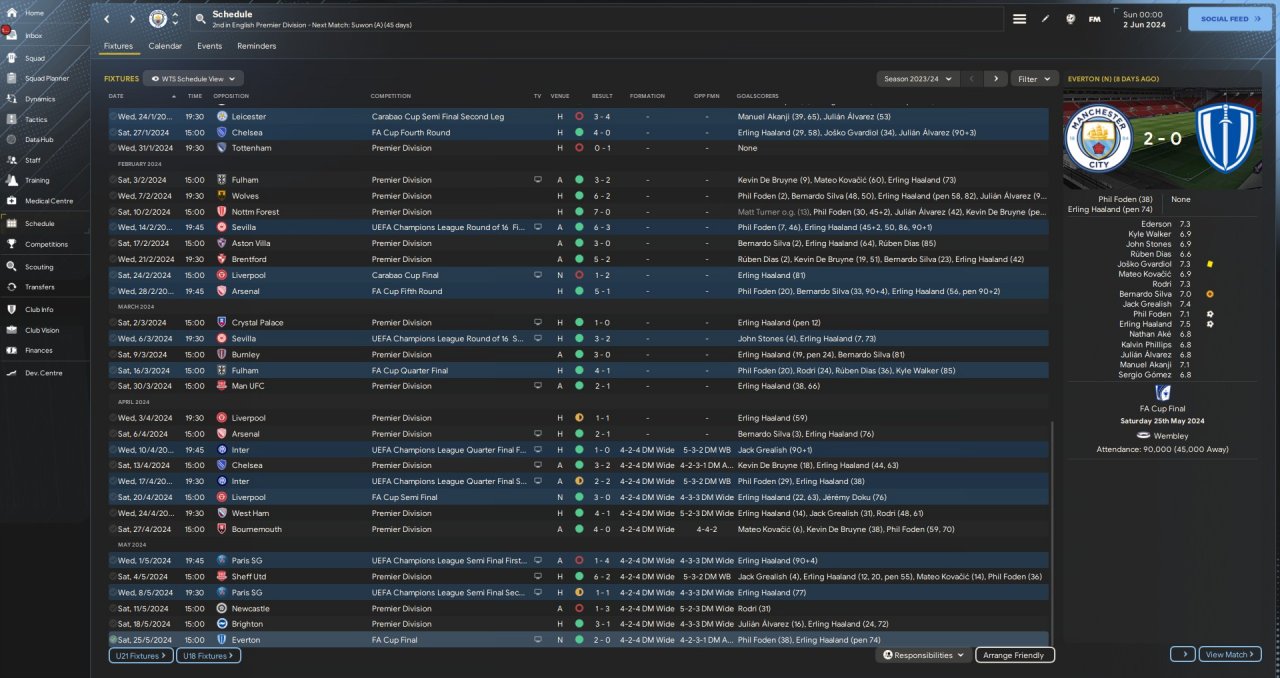
Task: Click the date Sun 2 Jun 2024
Action: click(1143, 19)
